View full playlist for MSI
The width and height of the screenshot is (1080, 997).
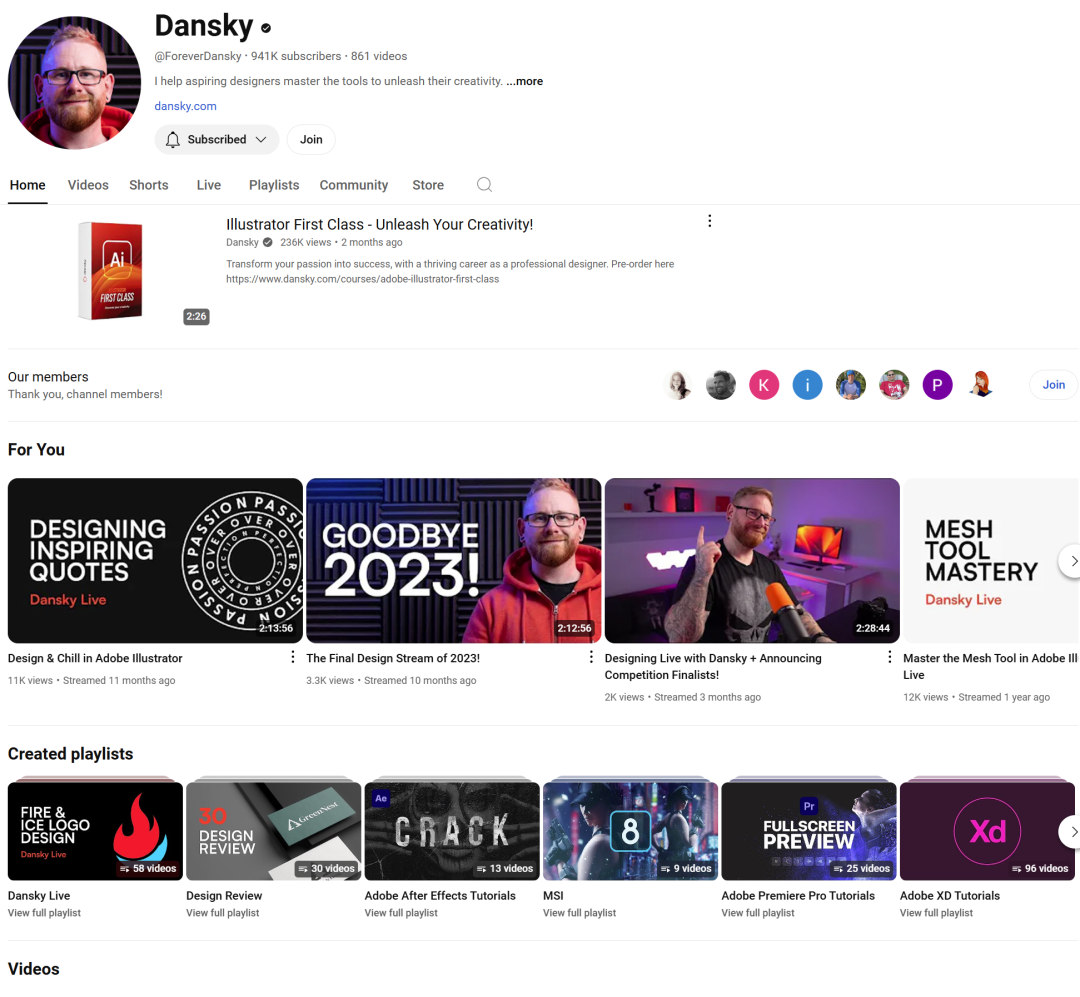pos(579,913)
